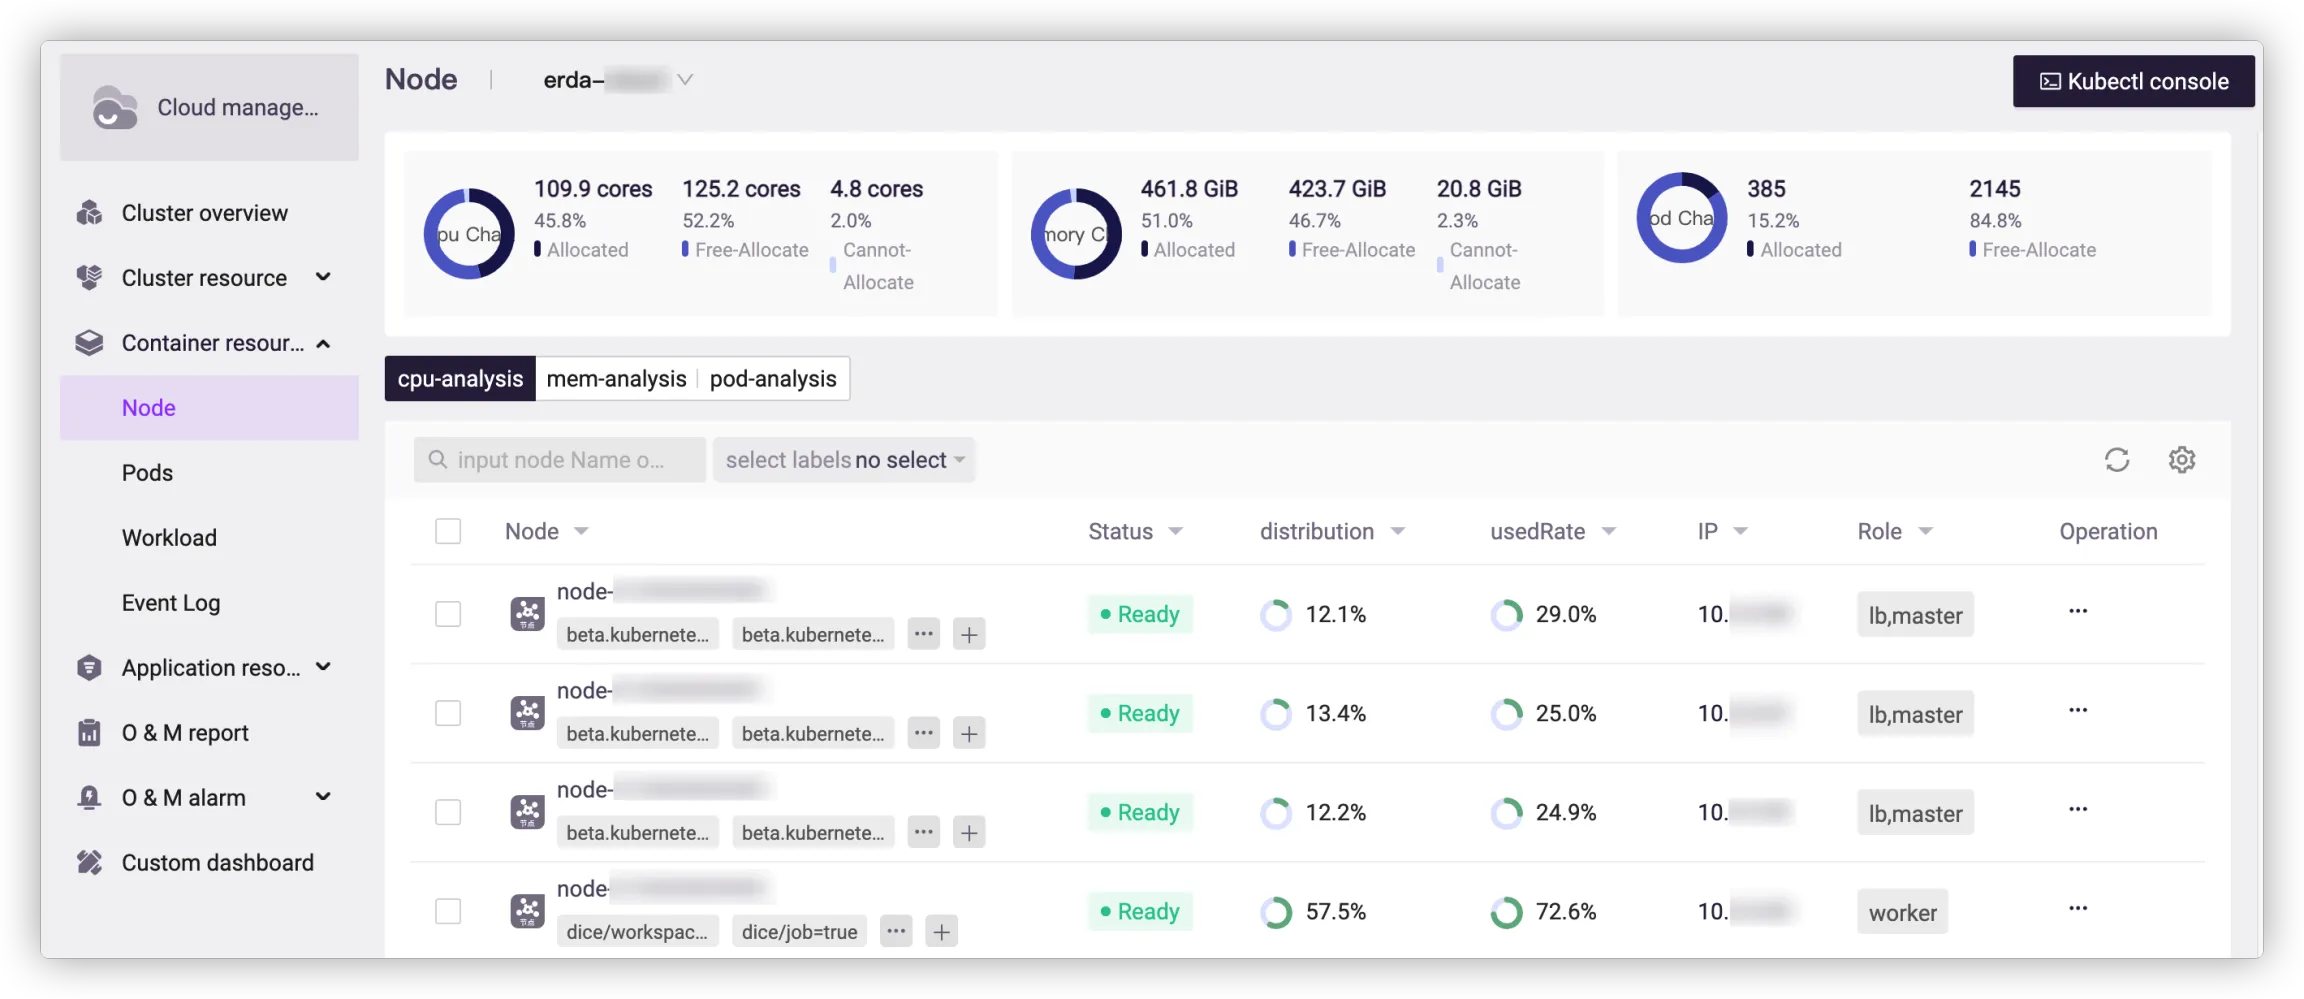The image size is (2304, 999).
Task: Open operation menu for the worker node
Action: coord(2077,909)
